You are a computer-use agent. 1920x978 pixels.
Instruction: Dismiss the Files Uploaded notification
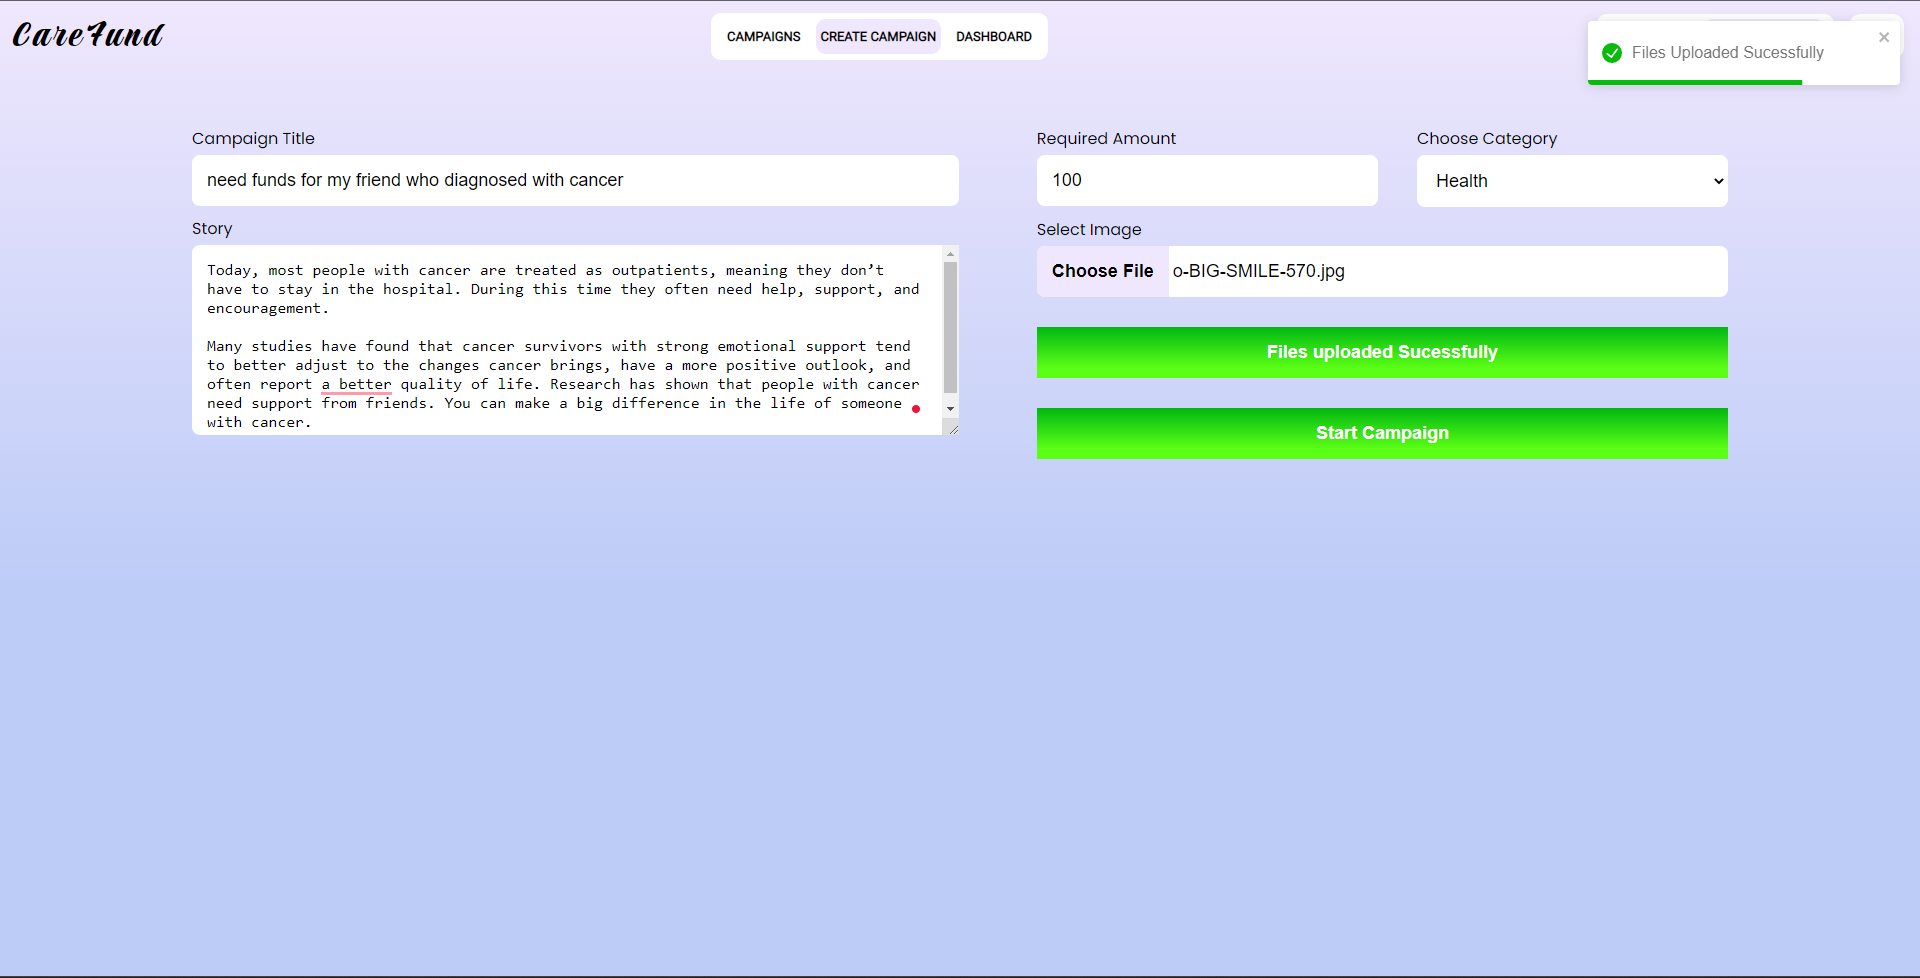click(x=1884, y=37)
